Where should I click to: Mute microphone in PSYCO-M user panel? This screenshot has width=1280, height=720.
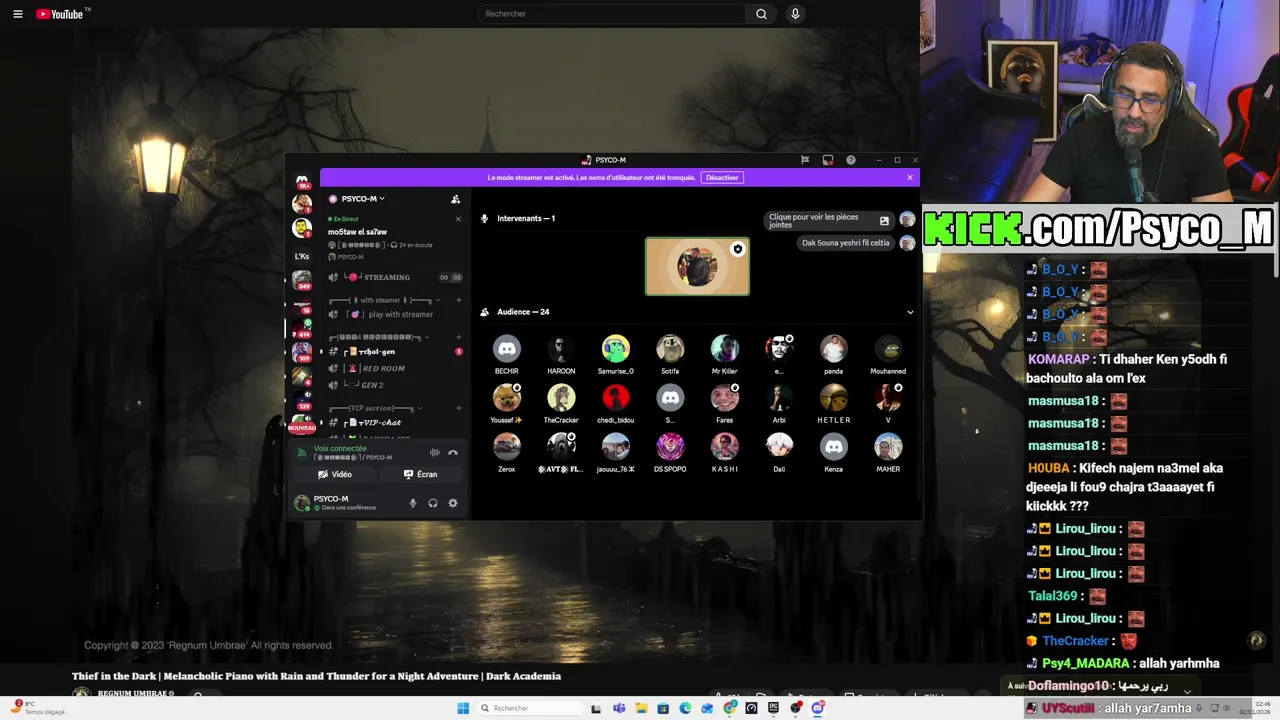(x=413, y=503)
